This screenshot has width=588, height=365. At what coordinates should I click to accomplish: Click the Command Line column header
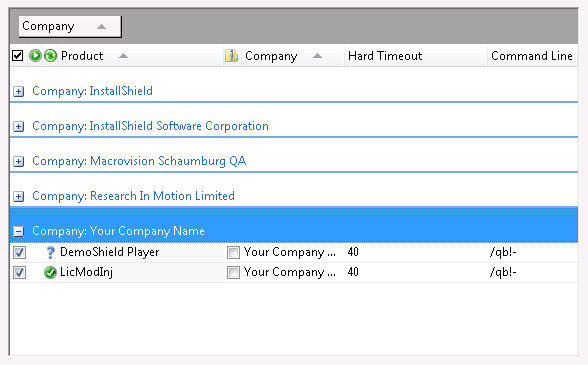click(532, 56)
